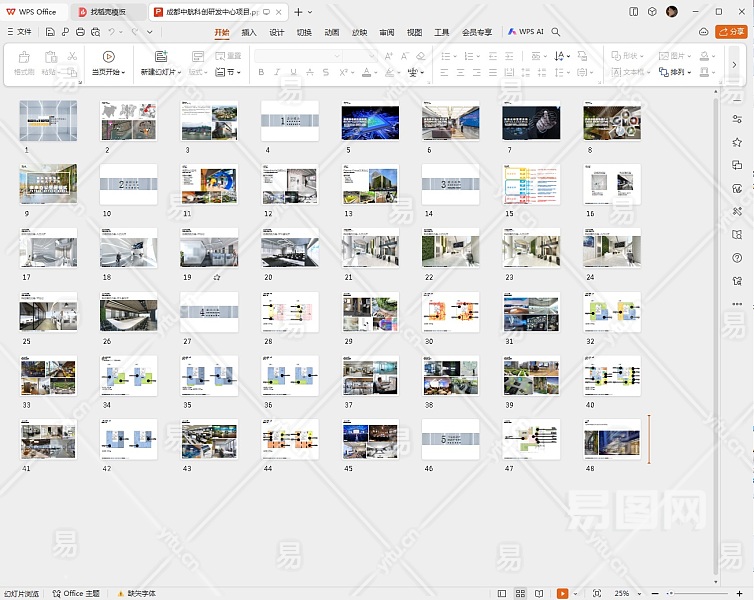Click the WPS AI button
Viewport: 754px width, 600px height.
(525, 32)
